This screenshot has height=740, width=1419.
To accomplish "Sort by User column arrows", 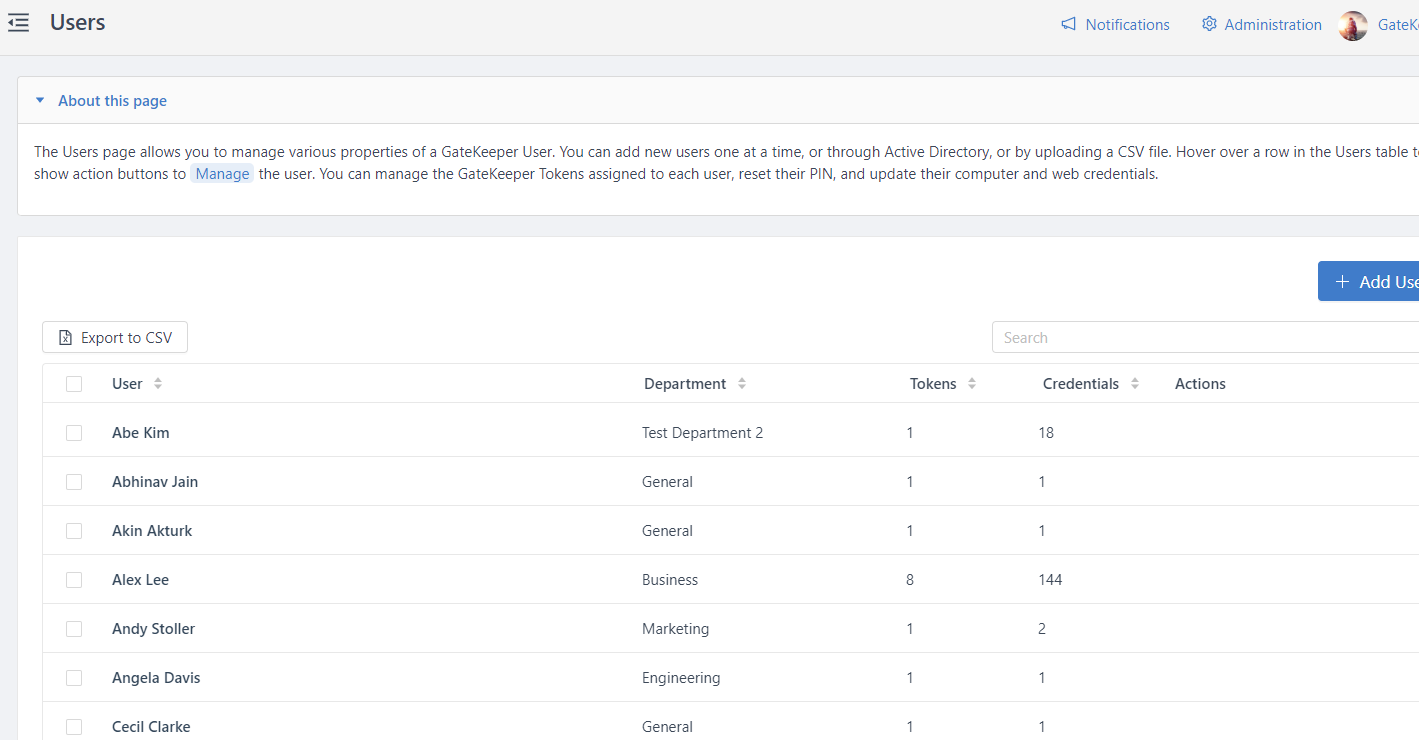I will pyautogui.click(x=158, y=384).
